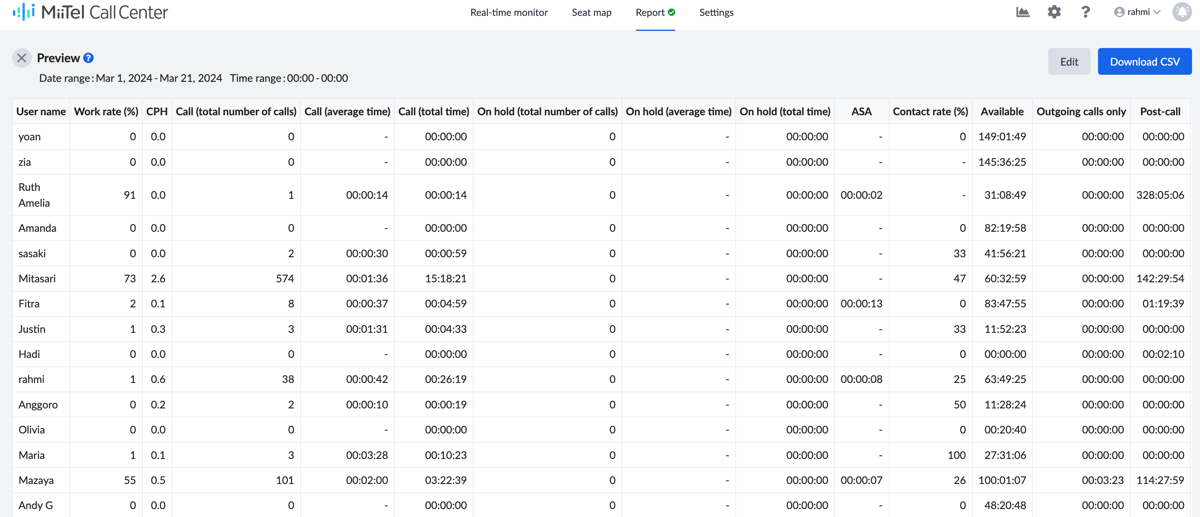Switch to the Seat map tab

coord(592,13)
